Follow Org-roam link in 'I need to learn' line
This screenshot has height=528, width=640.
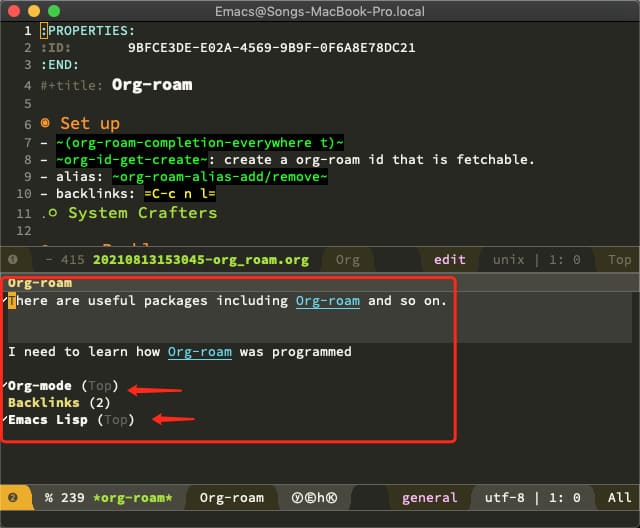pyautogui.click(x=200, y=352)
